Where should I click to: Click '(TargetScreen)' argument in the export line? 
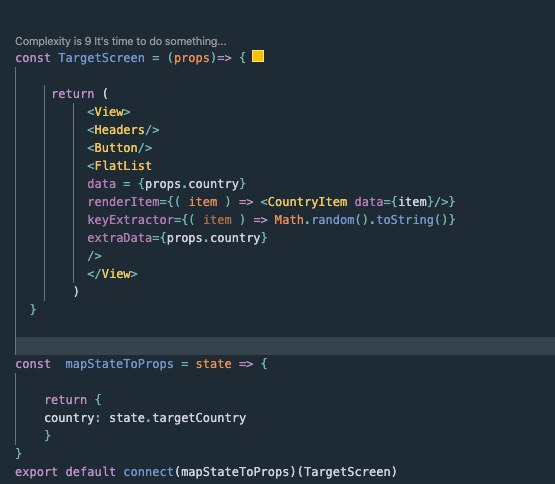click(x=347, y=472)
